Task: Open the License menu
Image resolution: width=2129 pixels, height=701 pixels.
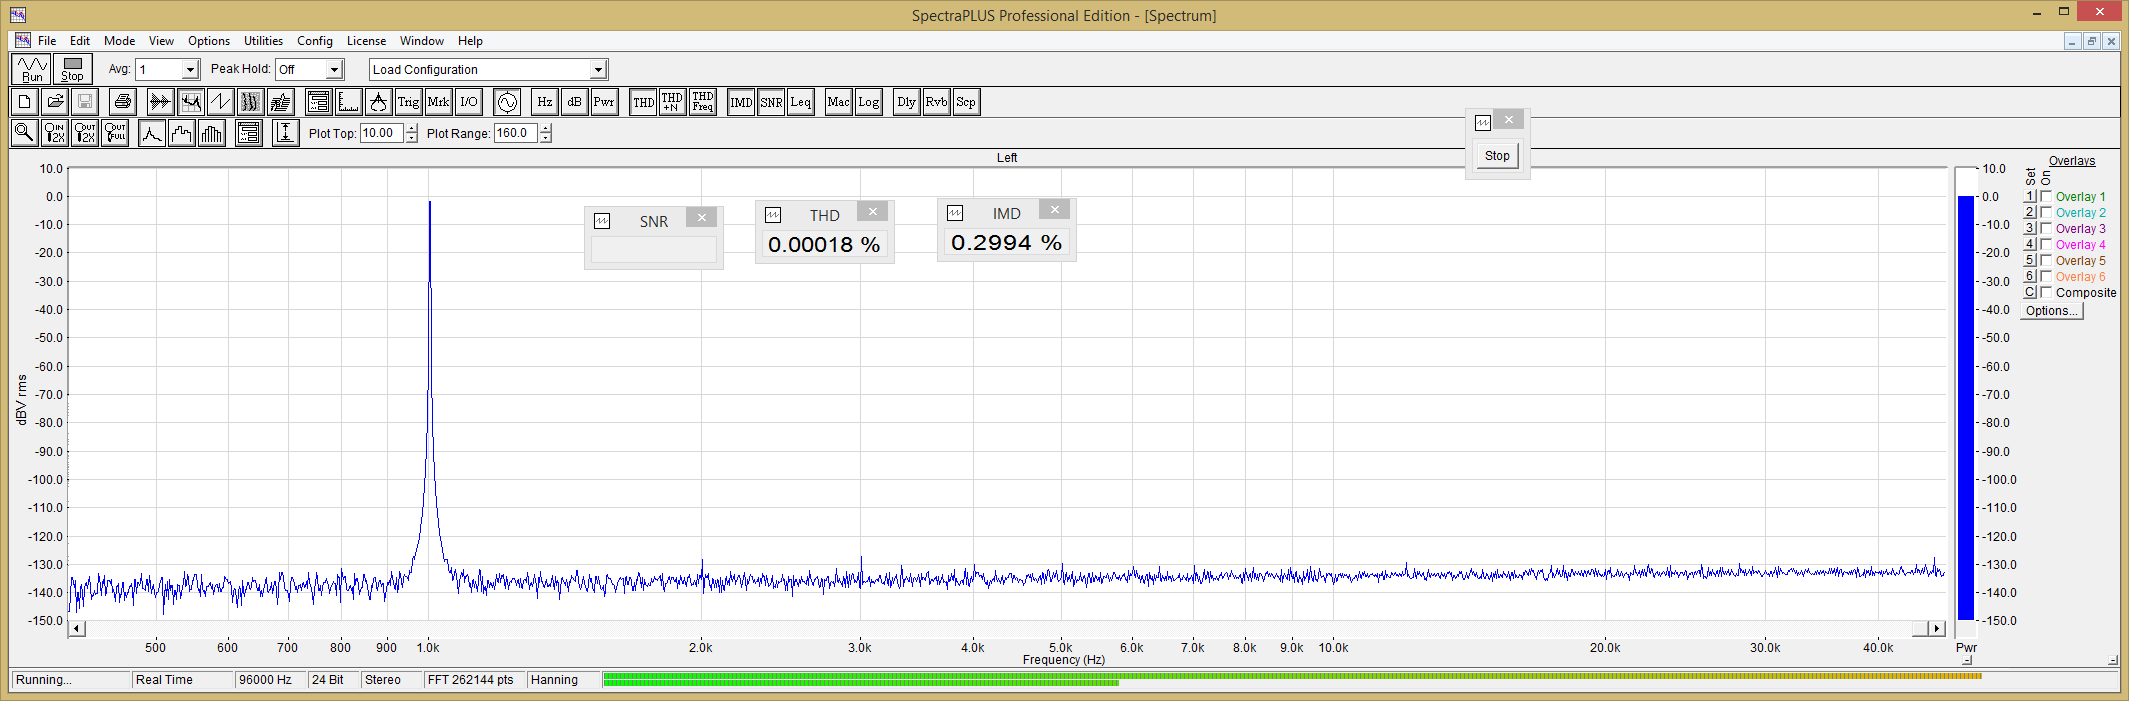Action: point(366,41)
